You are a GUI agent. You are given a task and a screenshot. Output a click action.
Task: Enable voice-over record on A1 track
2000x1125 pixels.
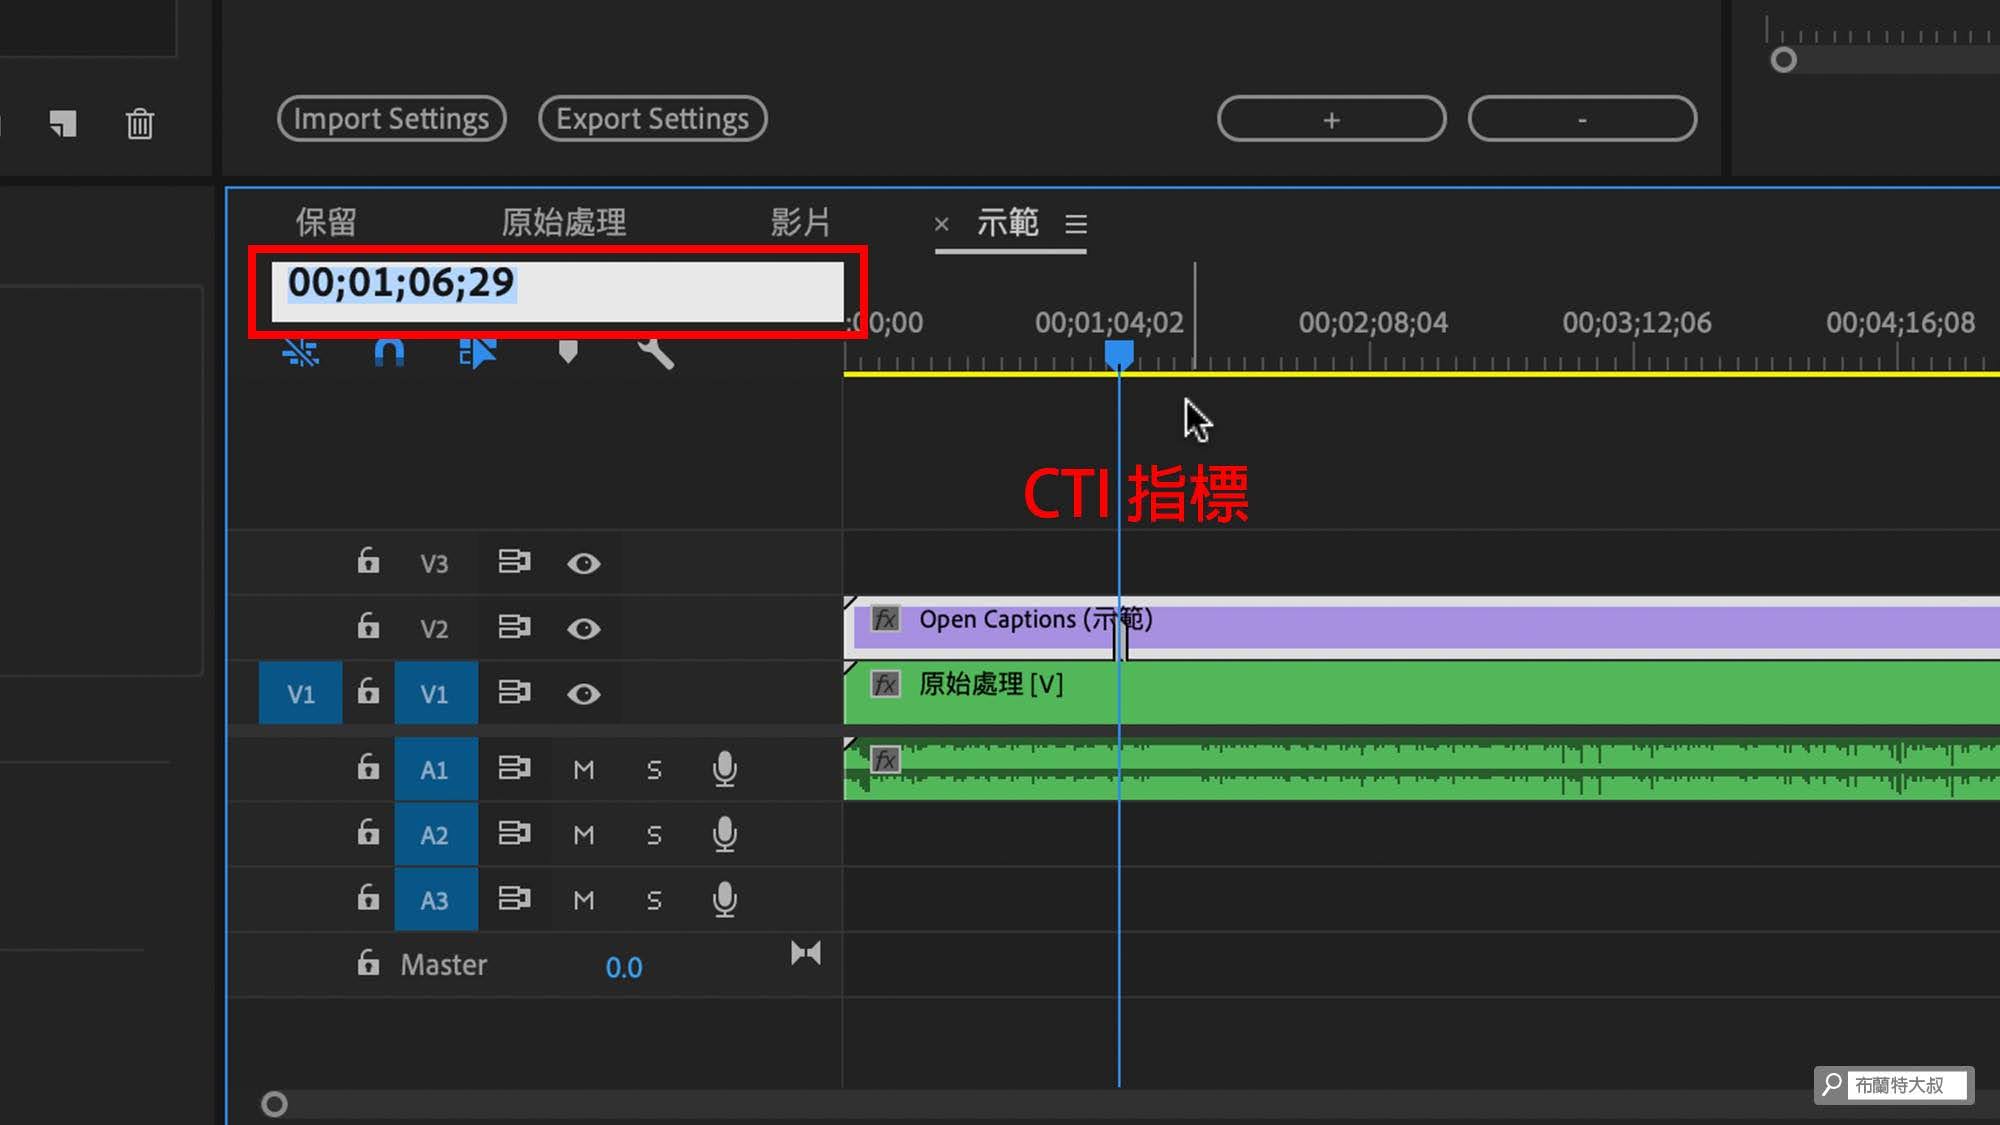[x=724, y=769]
